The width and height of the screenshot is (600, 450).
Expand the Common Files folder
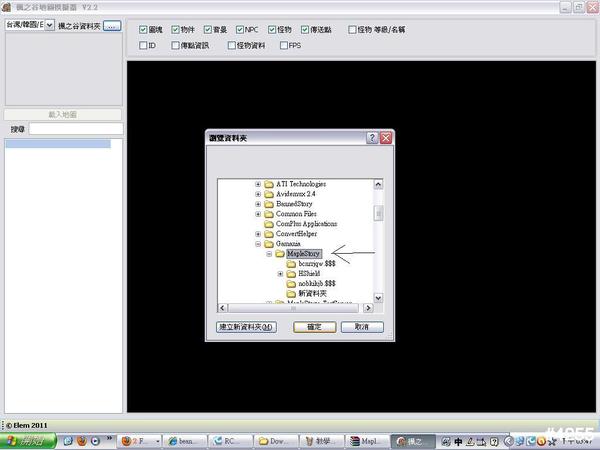258,214
